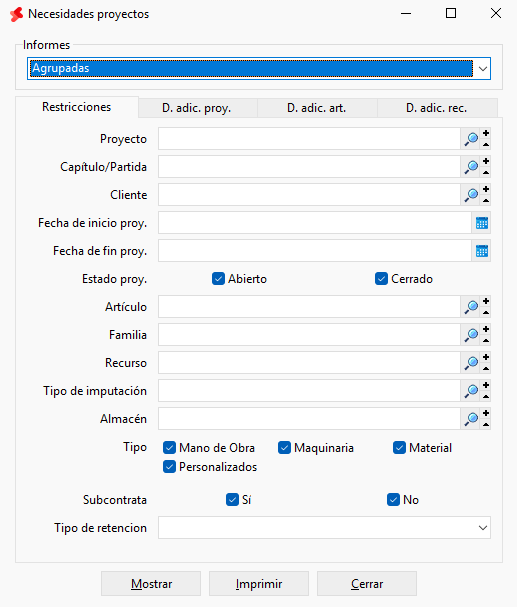Toggle the Maquinaria type checkbox
This screenshot has height=607, width=517.
pyautogui.click(x=284, y=448)
